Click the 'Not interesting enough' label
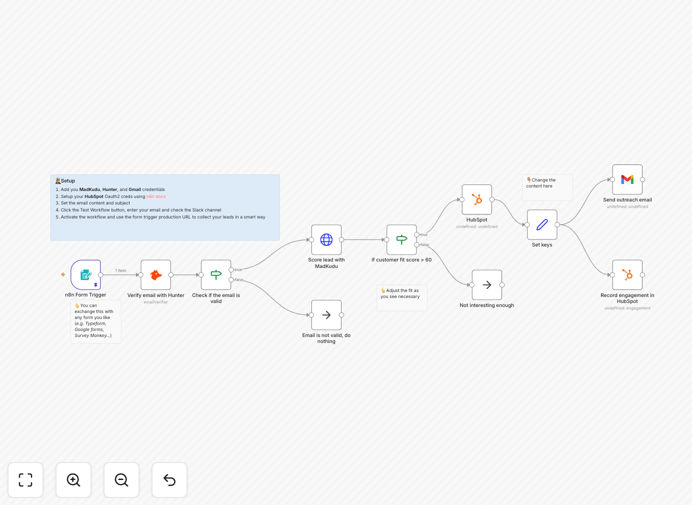692x505 pixels. click(x=487, y=305)
